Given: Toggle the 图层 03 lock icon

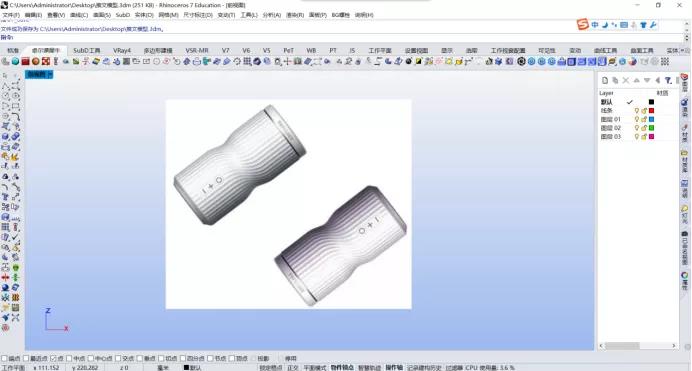Looking at the screenshot, I should [644, 136].
